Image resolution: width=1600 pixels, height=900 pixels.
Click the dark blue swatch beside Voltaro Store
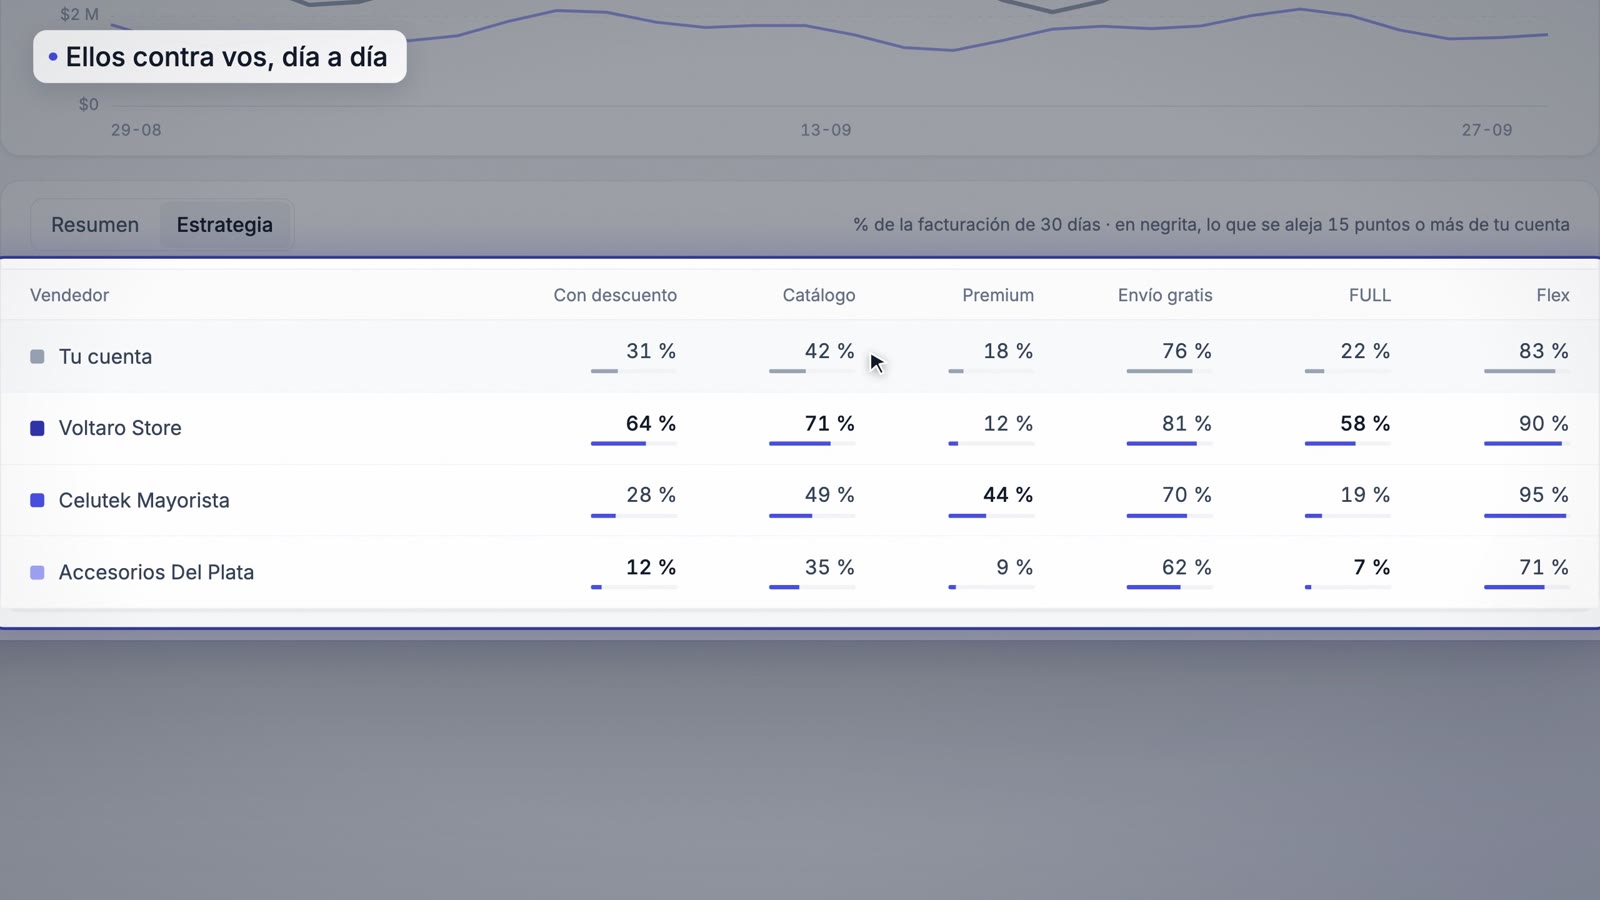37,428
